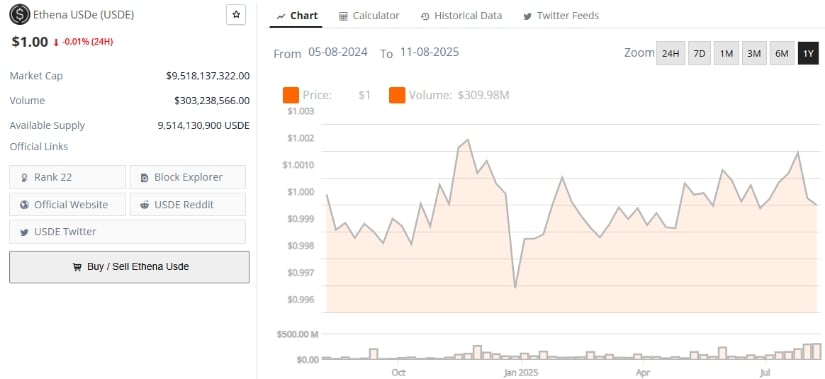The height and width of the screenshot is (379, 825).
Task: Click the globe icon beside Official Website
Action: click(x=24, y=205)
